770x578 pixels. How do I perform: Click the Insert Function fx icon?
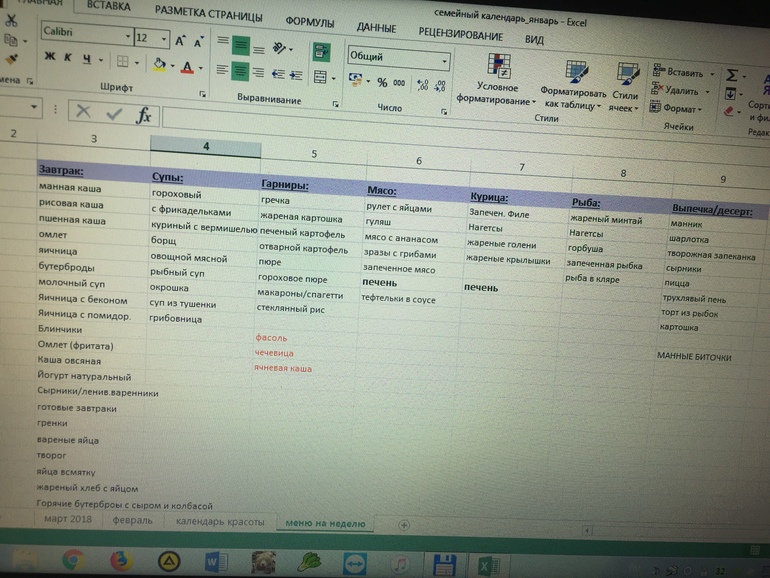[144, 115]
